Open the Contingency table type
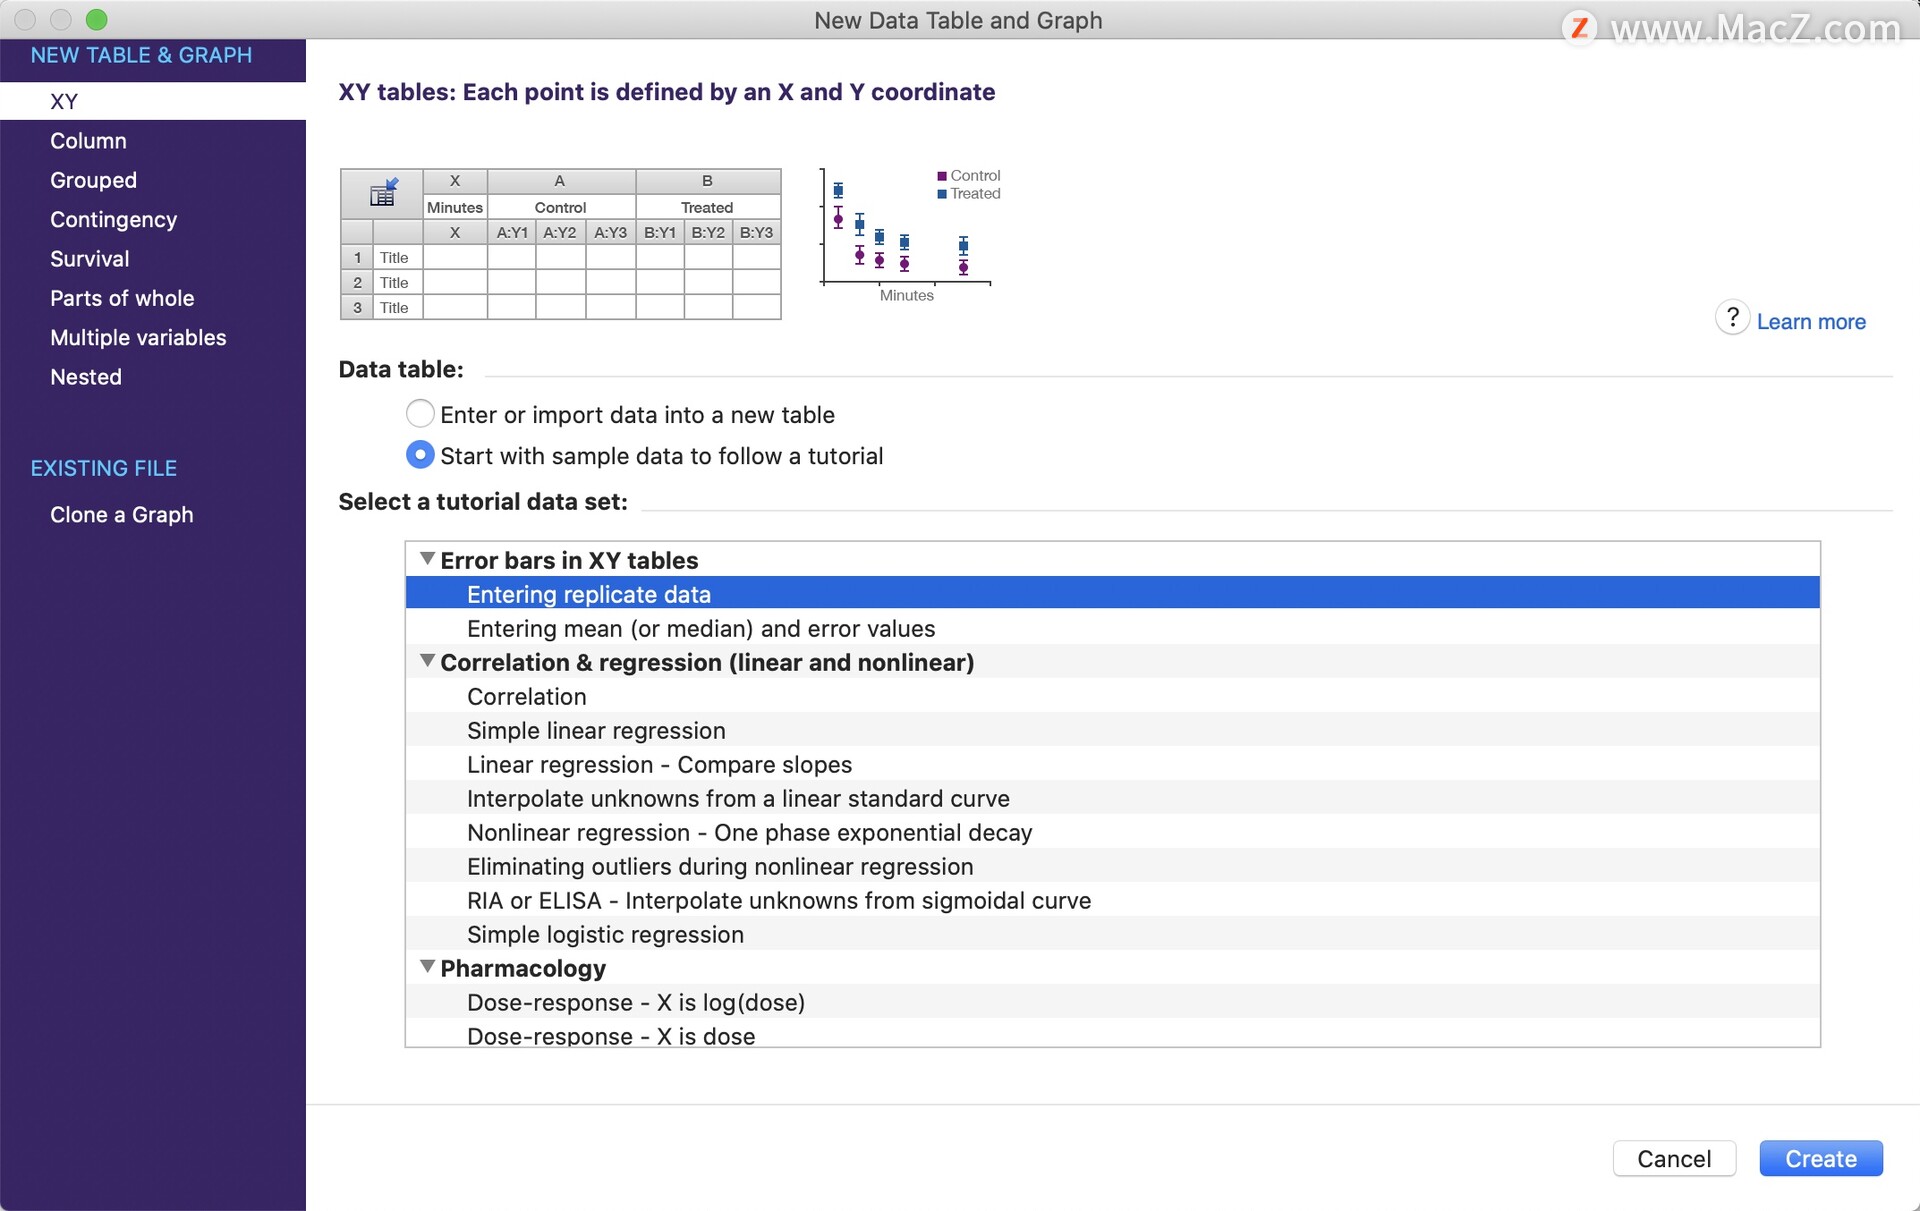 (113, 219)
